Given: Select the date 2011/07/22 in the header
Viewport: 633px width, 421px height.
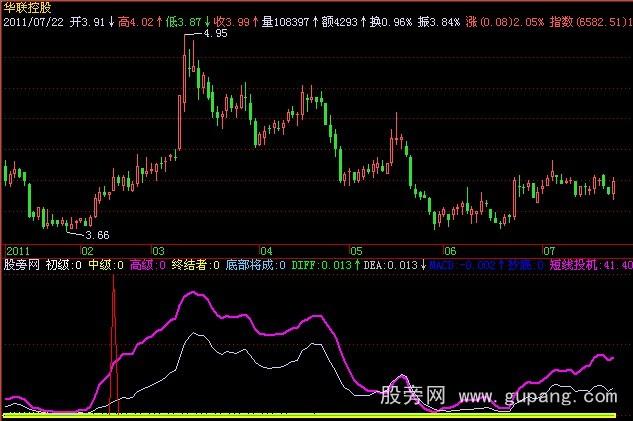Looking at the screenshot, I should pyautogui.click(x=34, y=22).
